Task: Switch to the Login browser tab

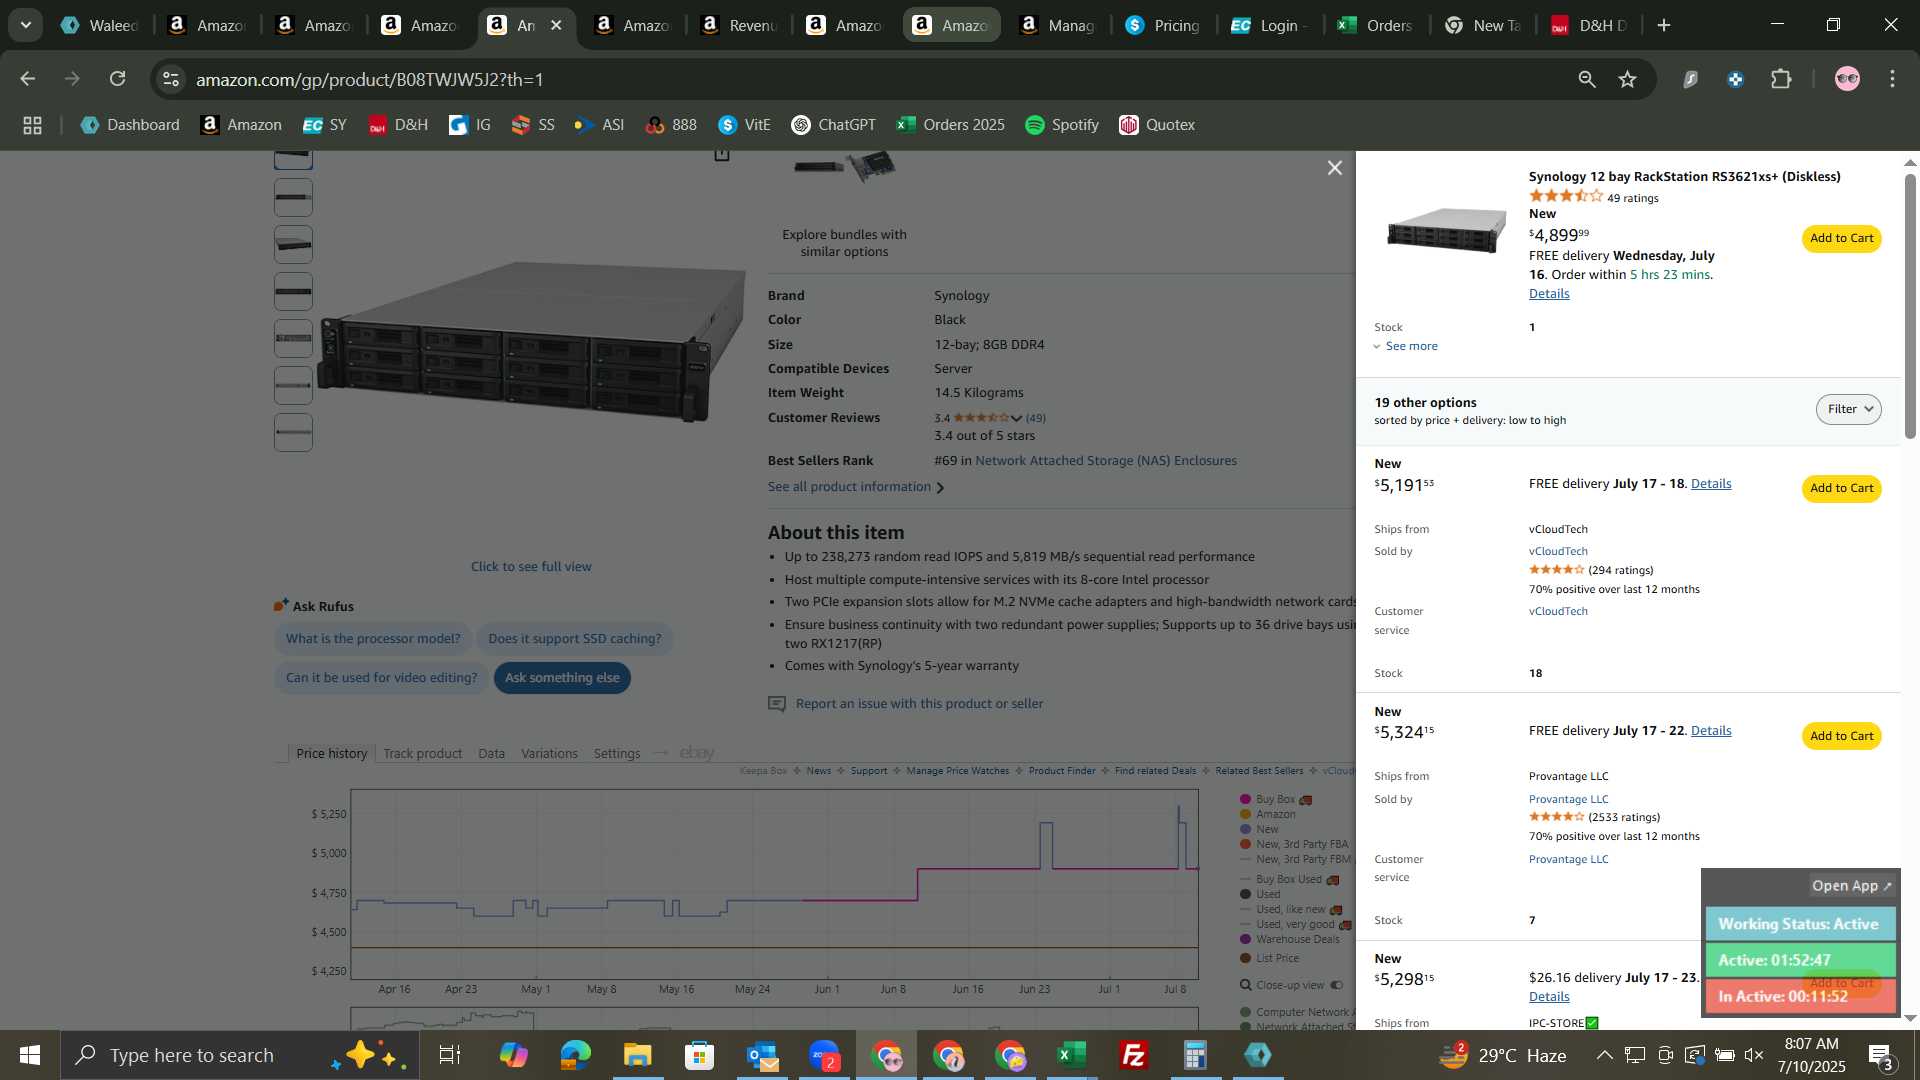Action: [1269, 25]
